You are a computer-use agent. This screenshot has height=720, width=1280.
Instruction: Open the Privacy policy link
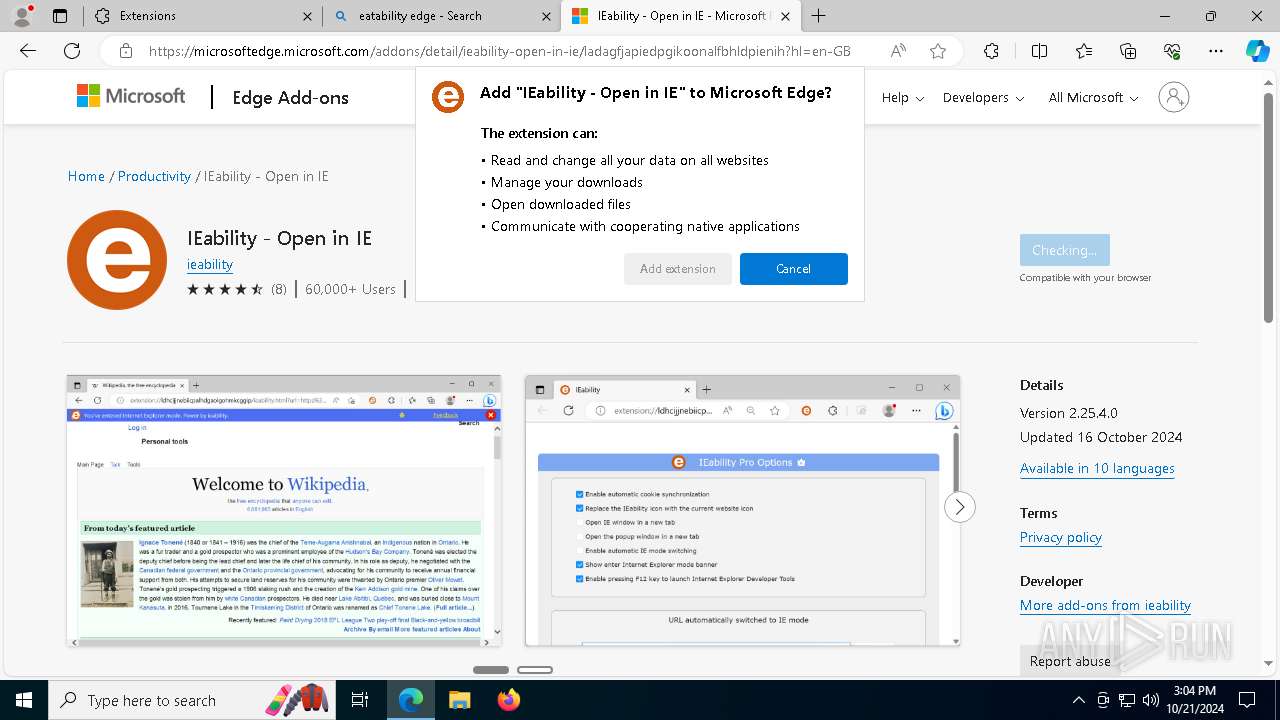click(1061, 537)
